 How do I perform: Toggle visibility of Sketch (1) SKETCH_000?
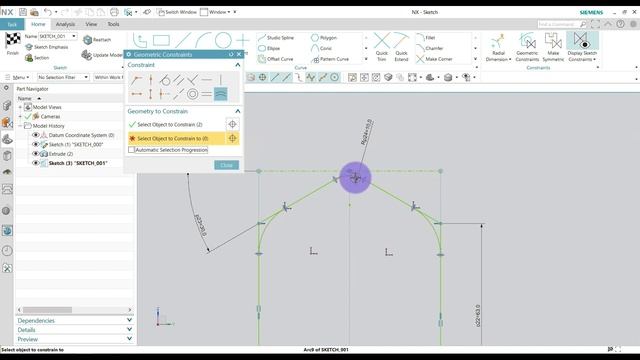click(x=36, y=144)
